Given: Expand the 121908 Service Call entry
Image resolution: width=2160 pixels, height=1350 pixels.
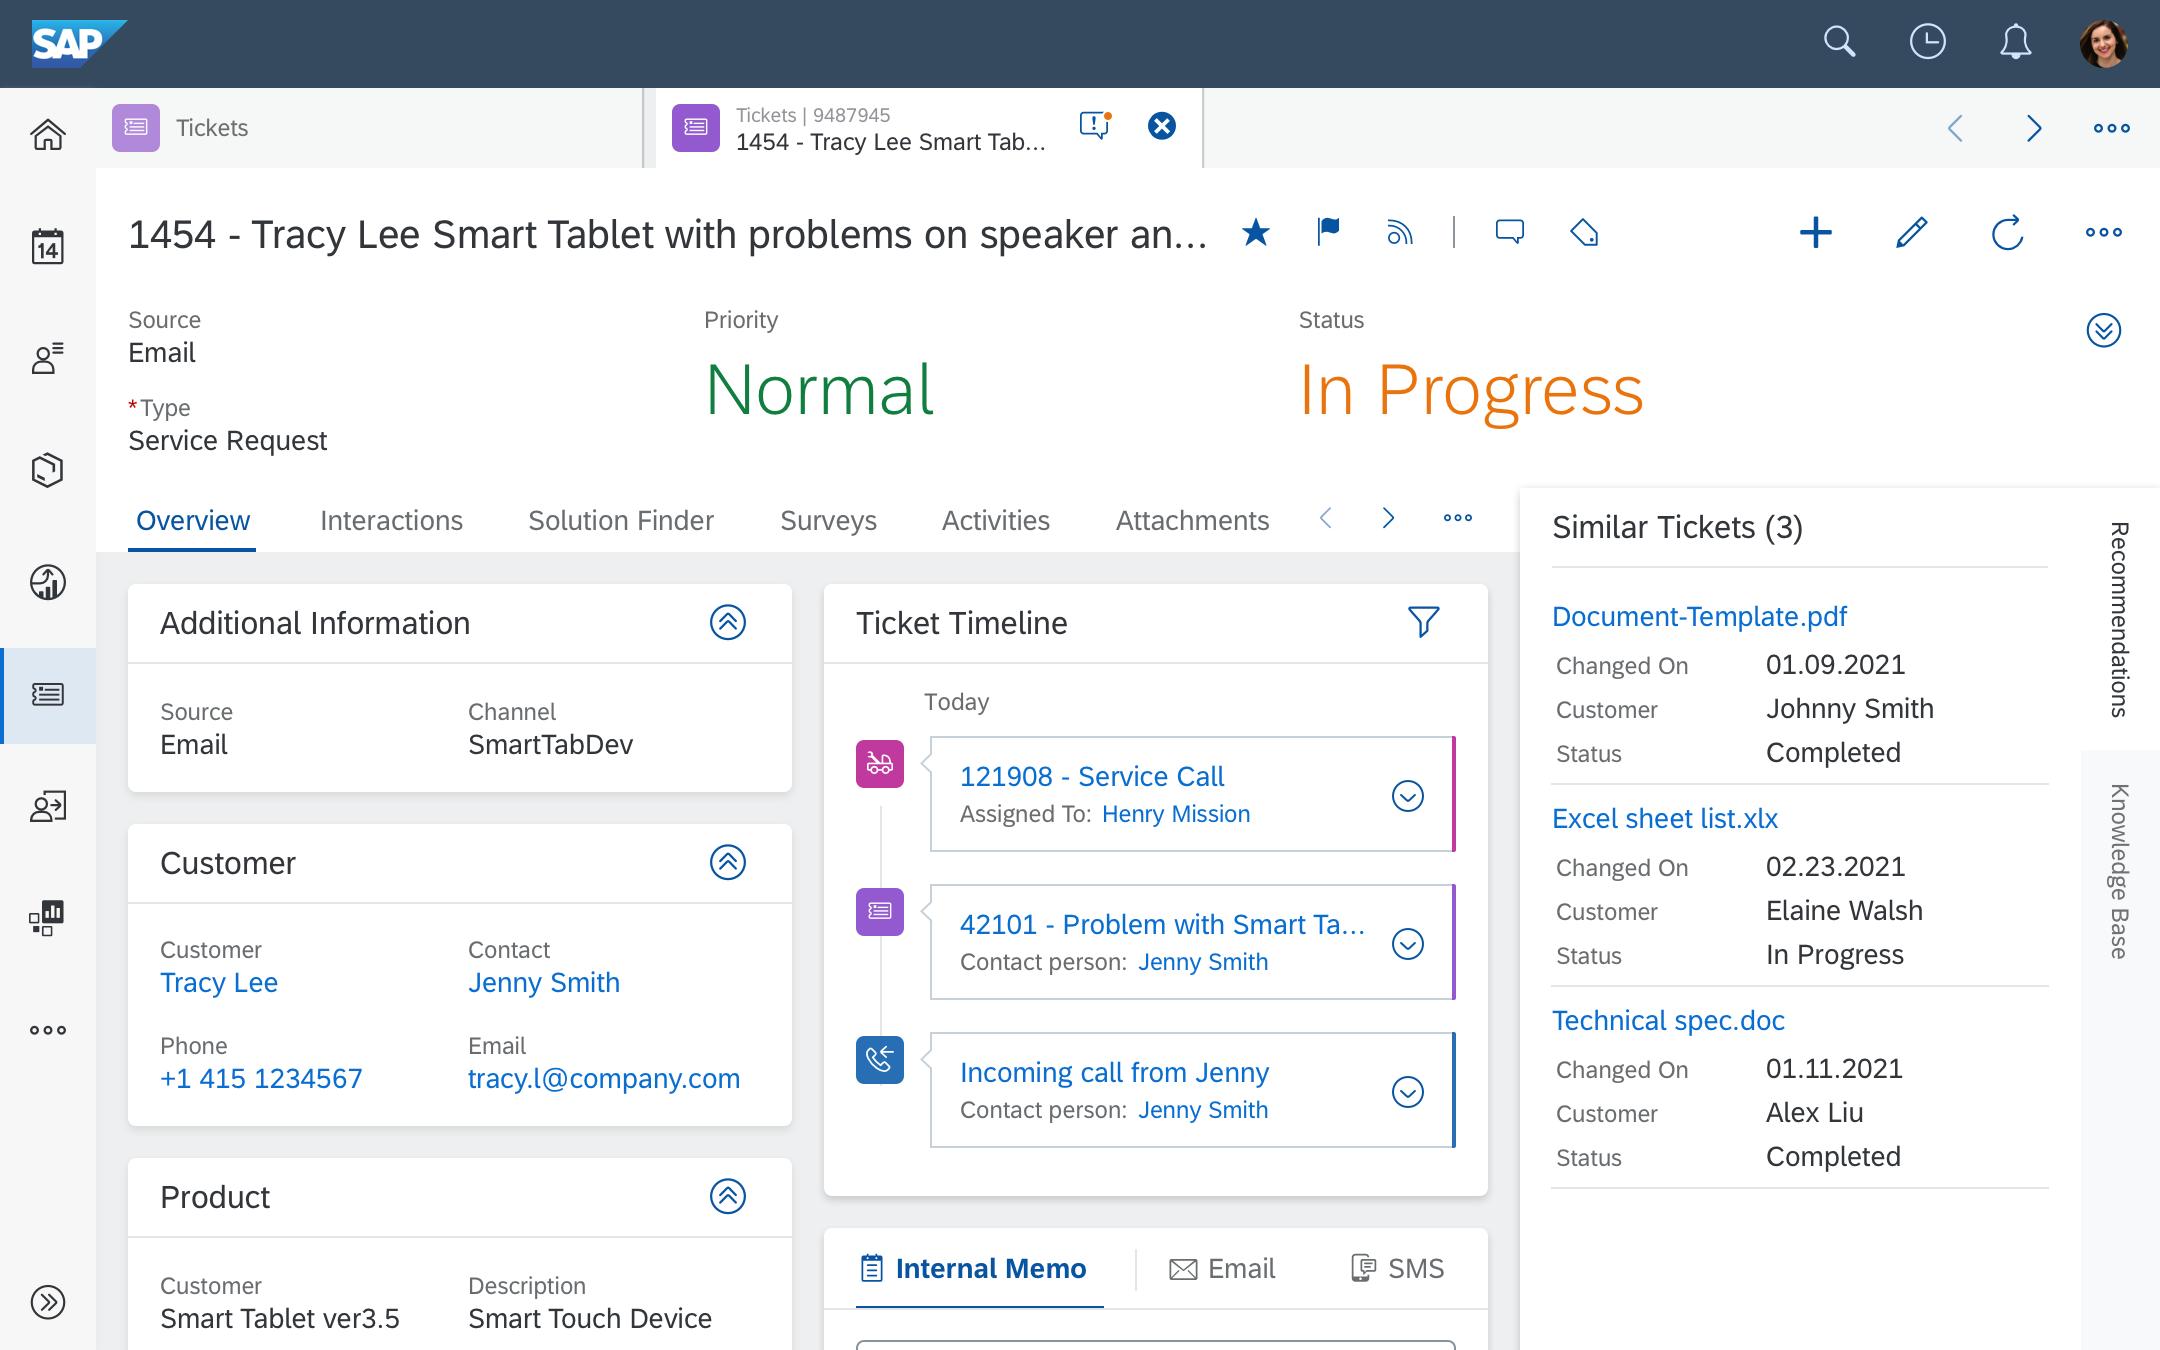Looking at the screenshot, I should coord(1407,796).
